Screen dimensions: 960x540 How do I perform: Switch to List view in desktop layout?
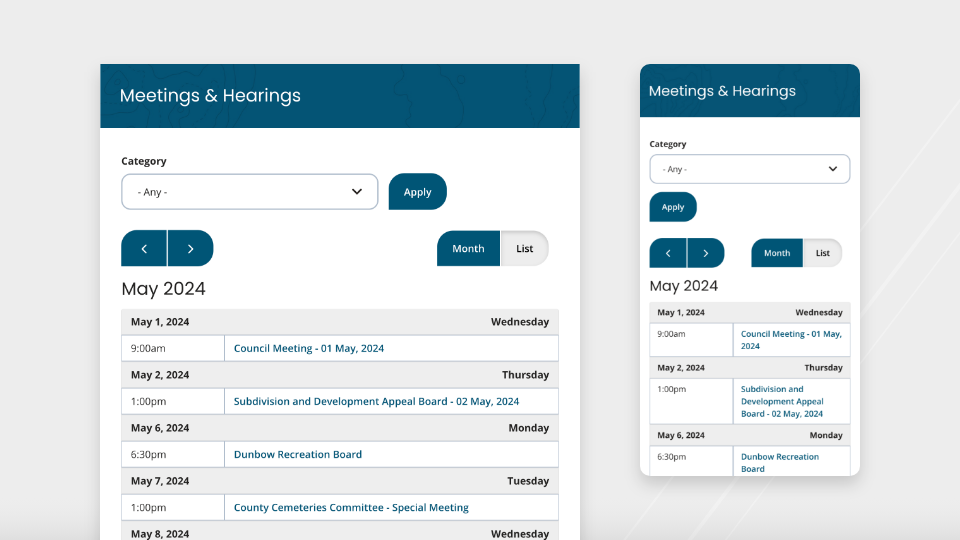[524, 248]
